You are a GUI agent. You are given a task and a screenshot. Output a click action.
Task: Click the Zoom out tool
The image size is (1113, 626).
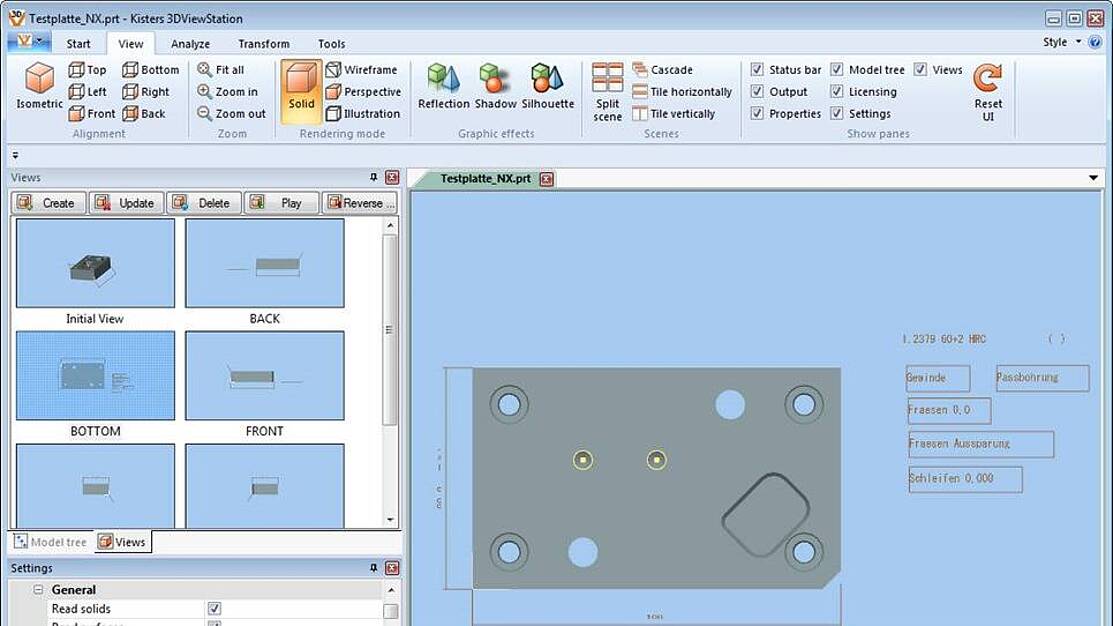(x=231, y=114)
